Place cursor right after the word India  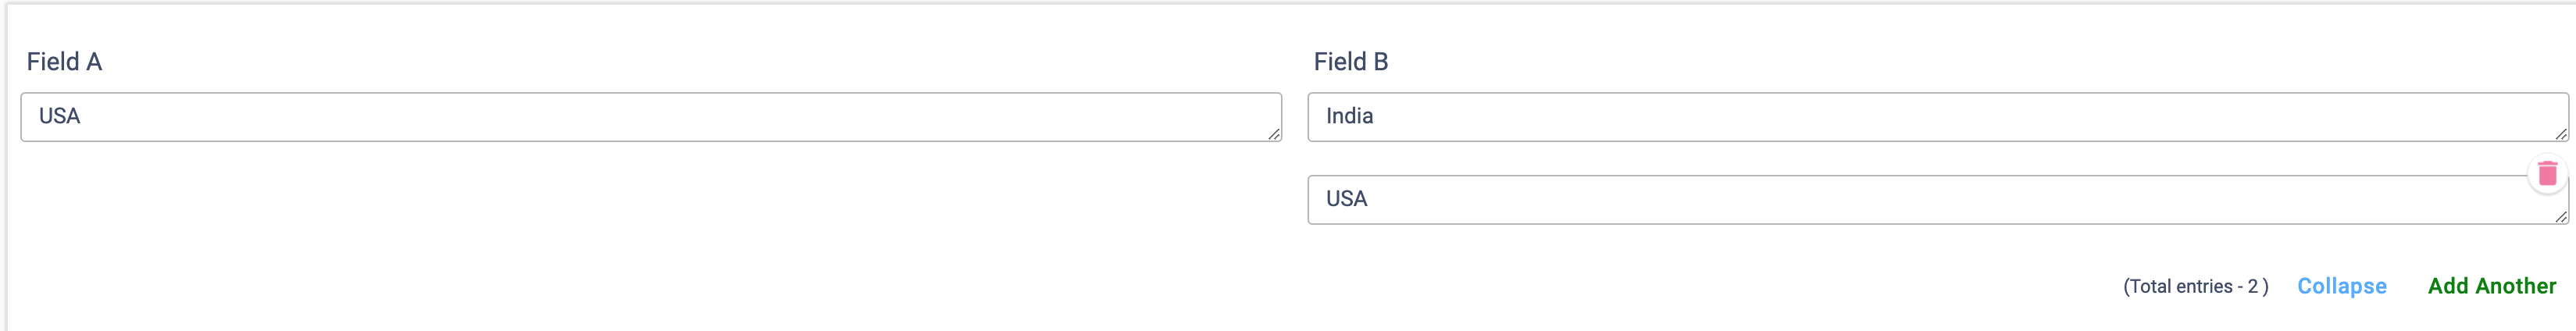[x=1375, y=117]
